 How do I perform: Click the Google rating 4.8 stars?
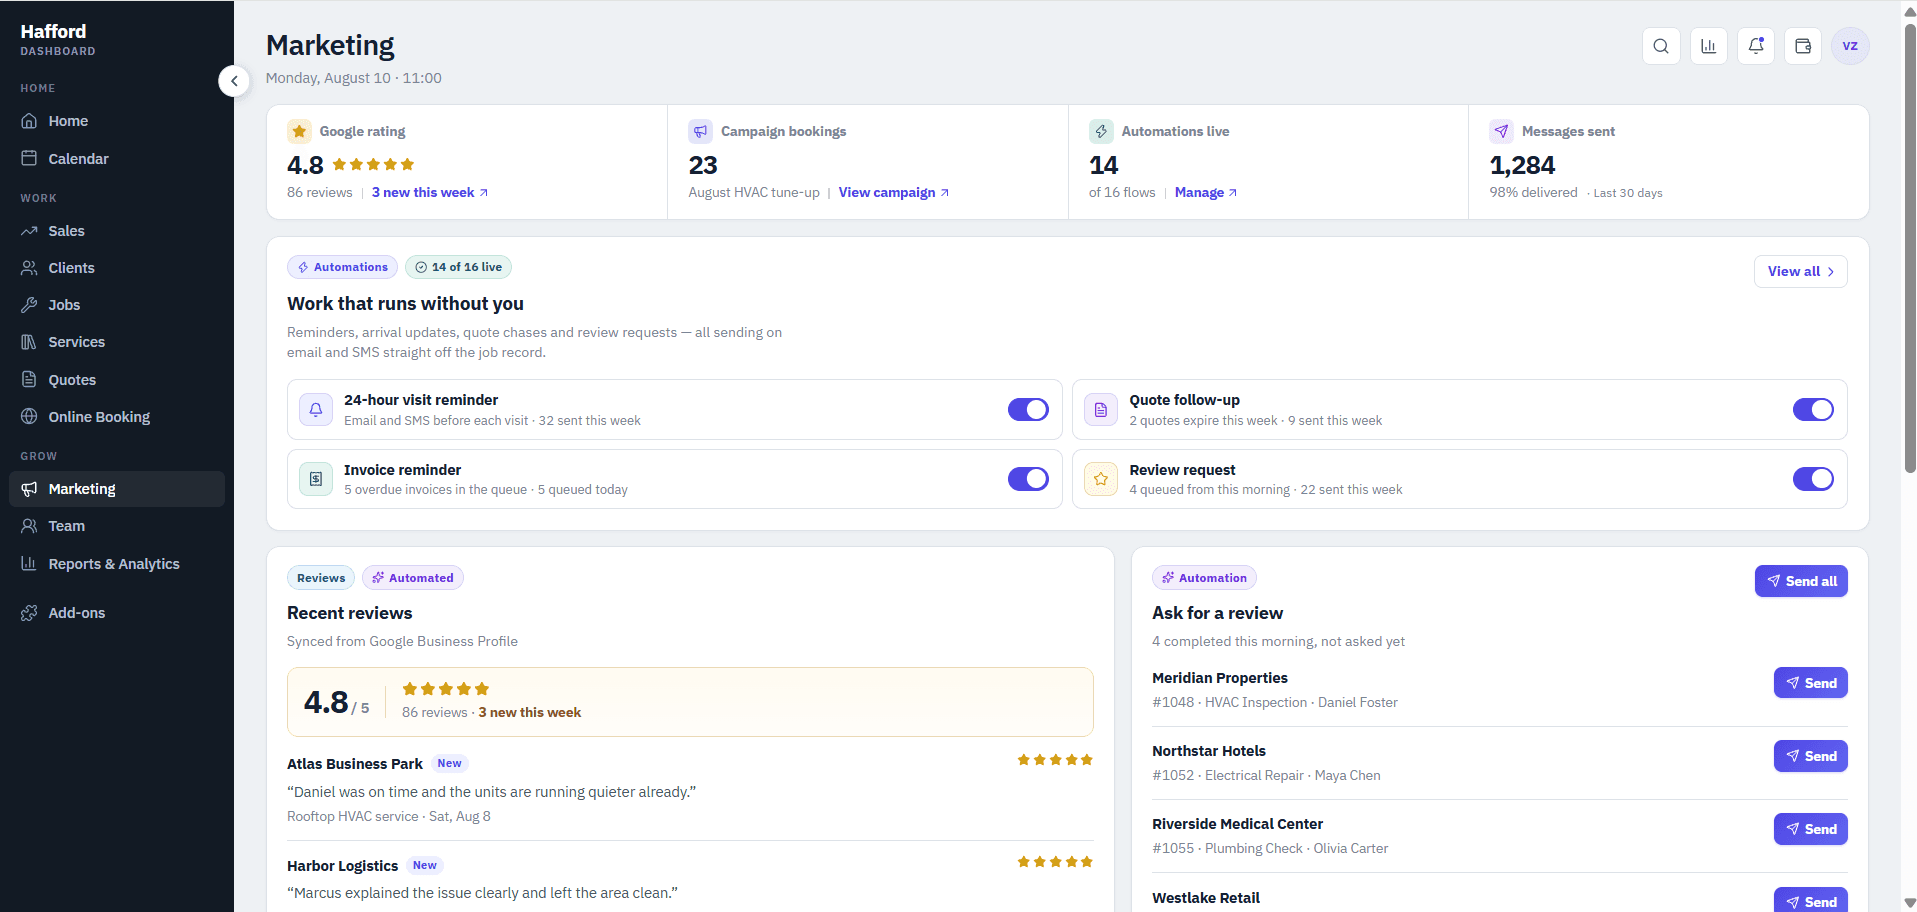[373, 165]
